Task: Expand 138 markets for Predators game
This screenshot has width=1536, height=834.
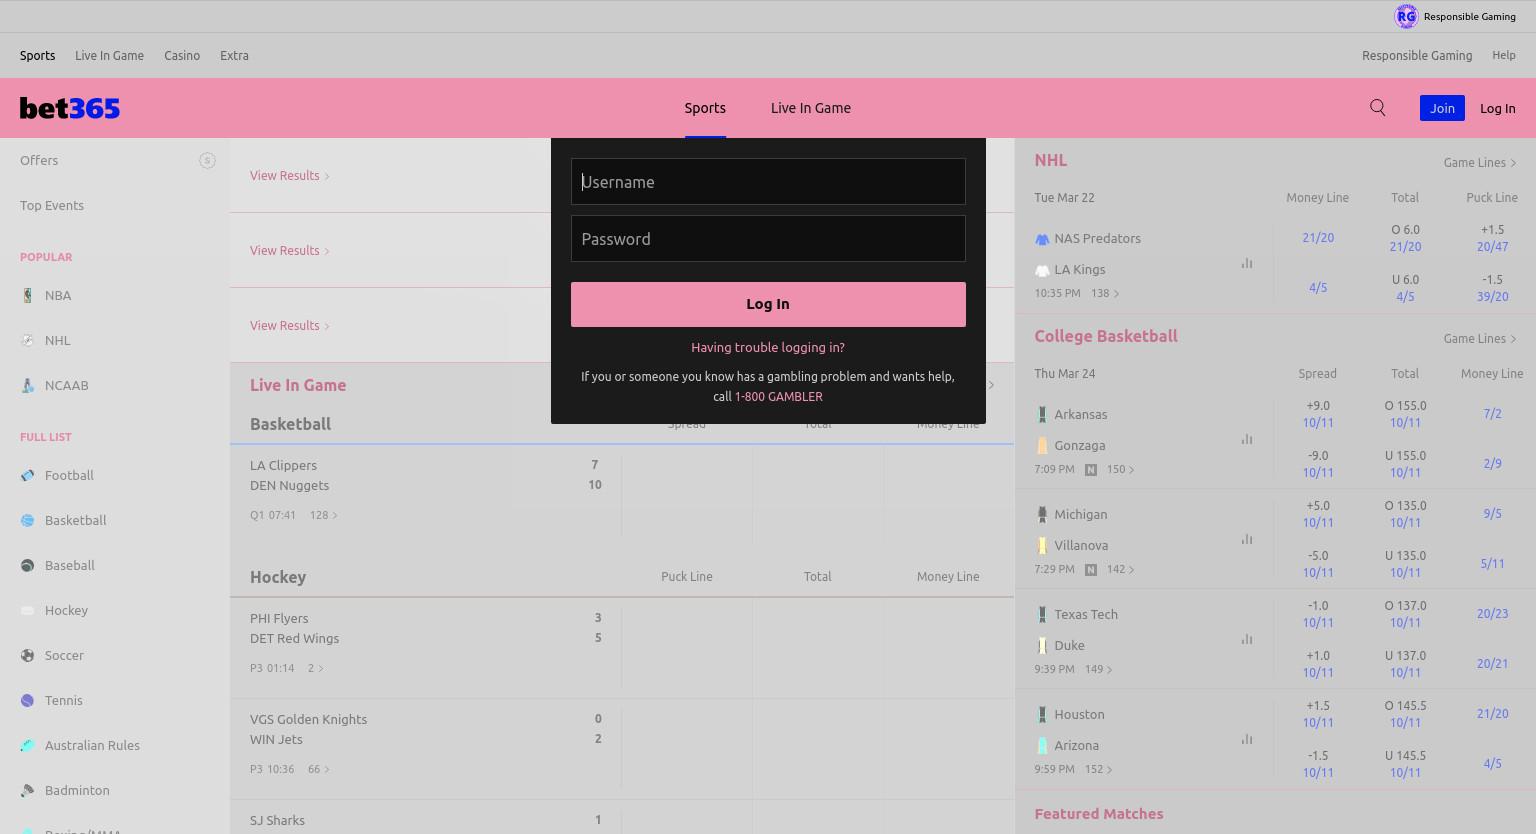Action: pyautogui.click(x=1105, y=293)
